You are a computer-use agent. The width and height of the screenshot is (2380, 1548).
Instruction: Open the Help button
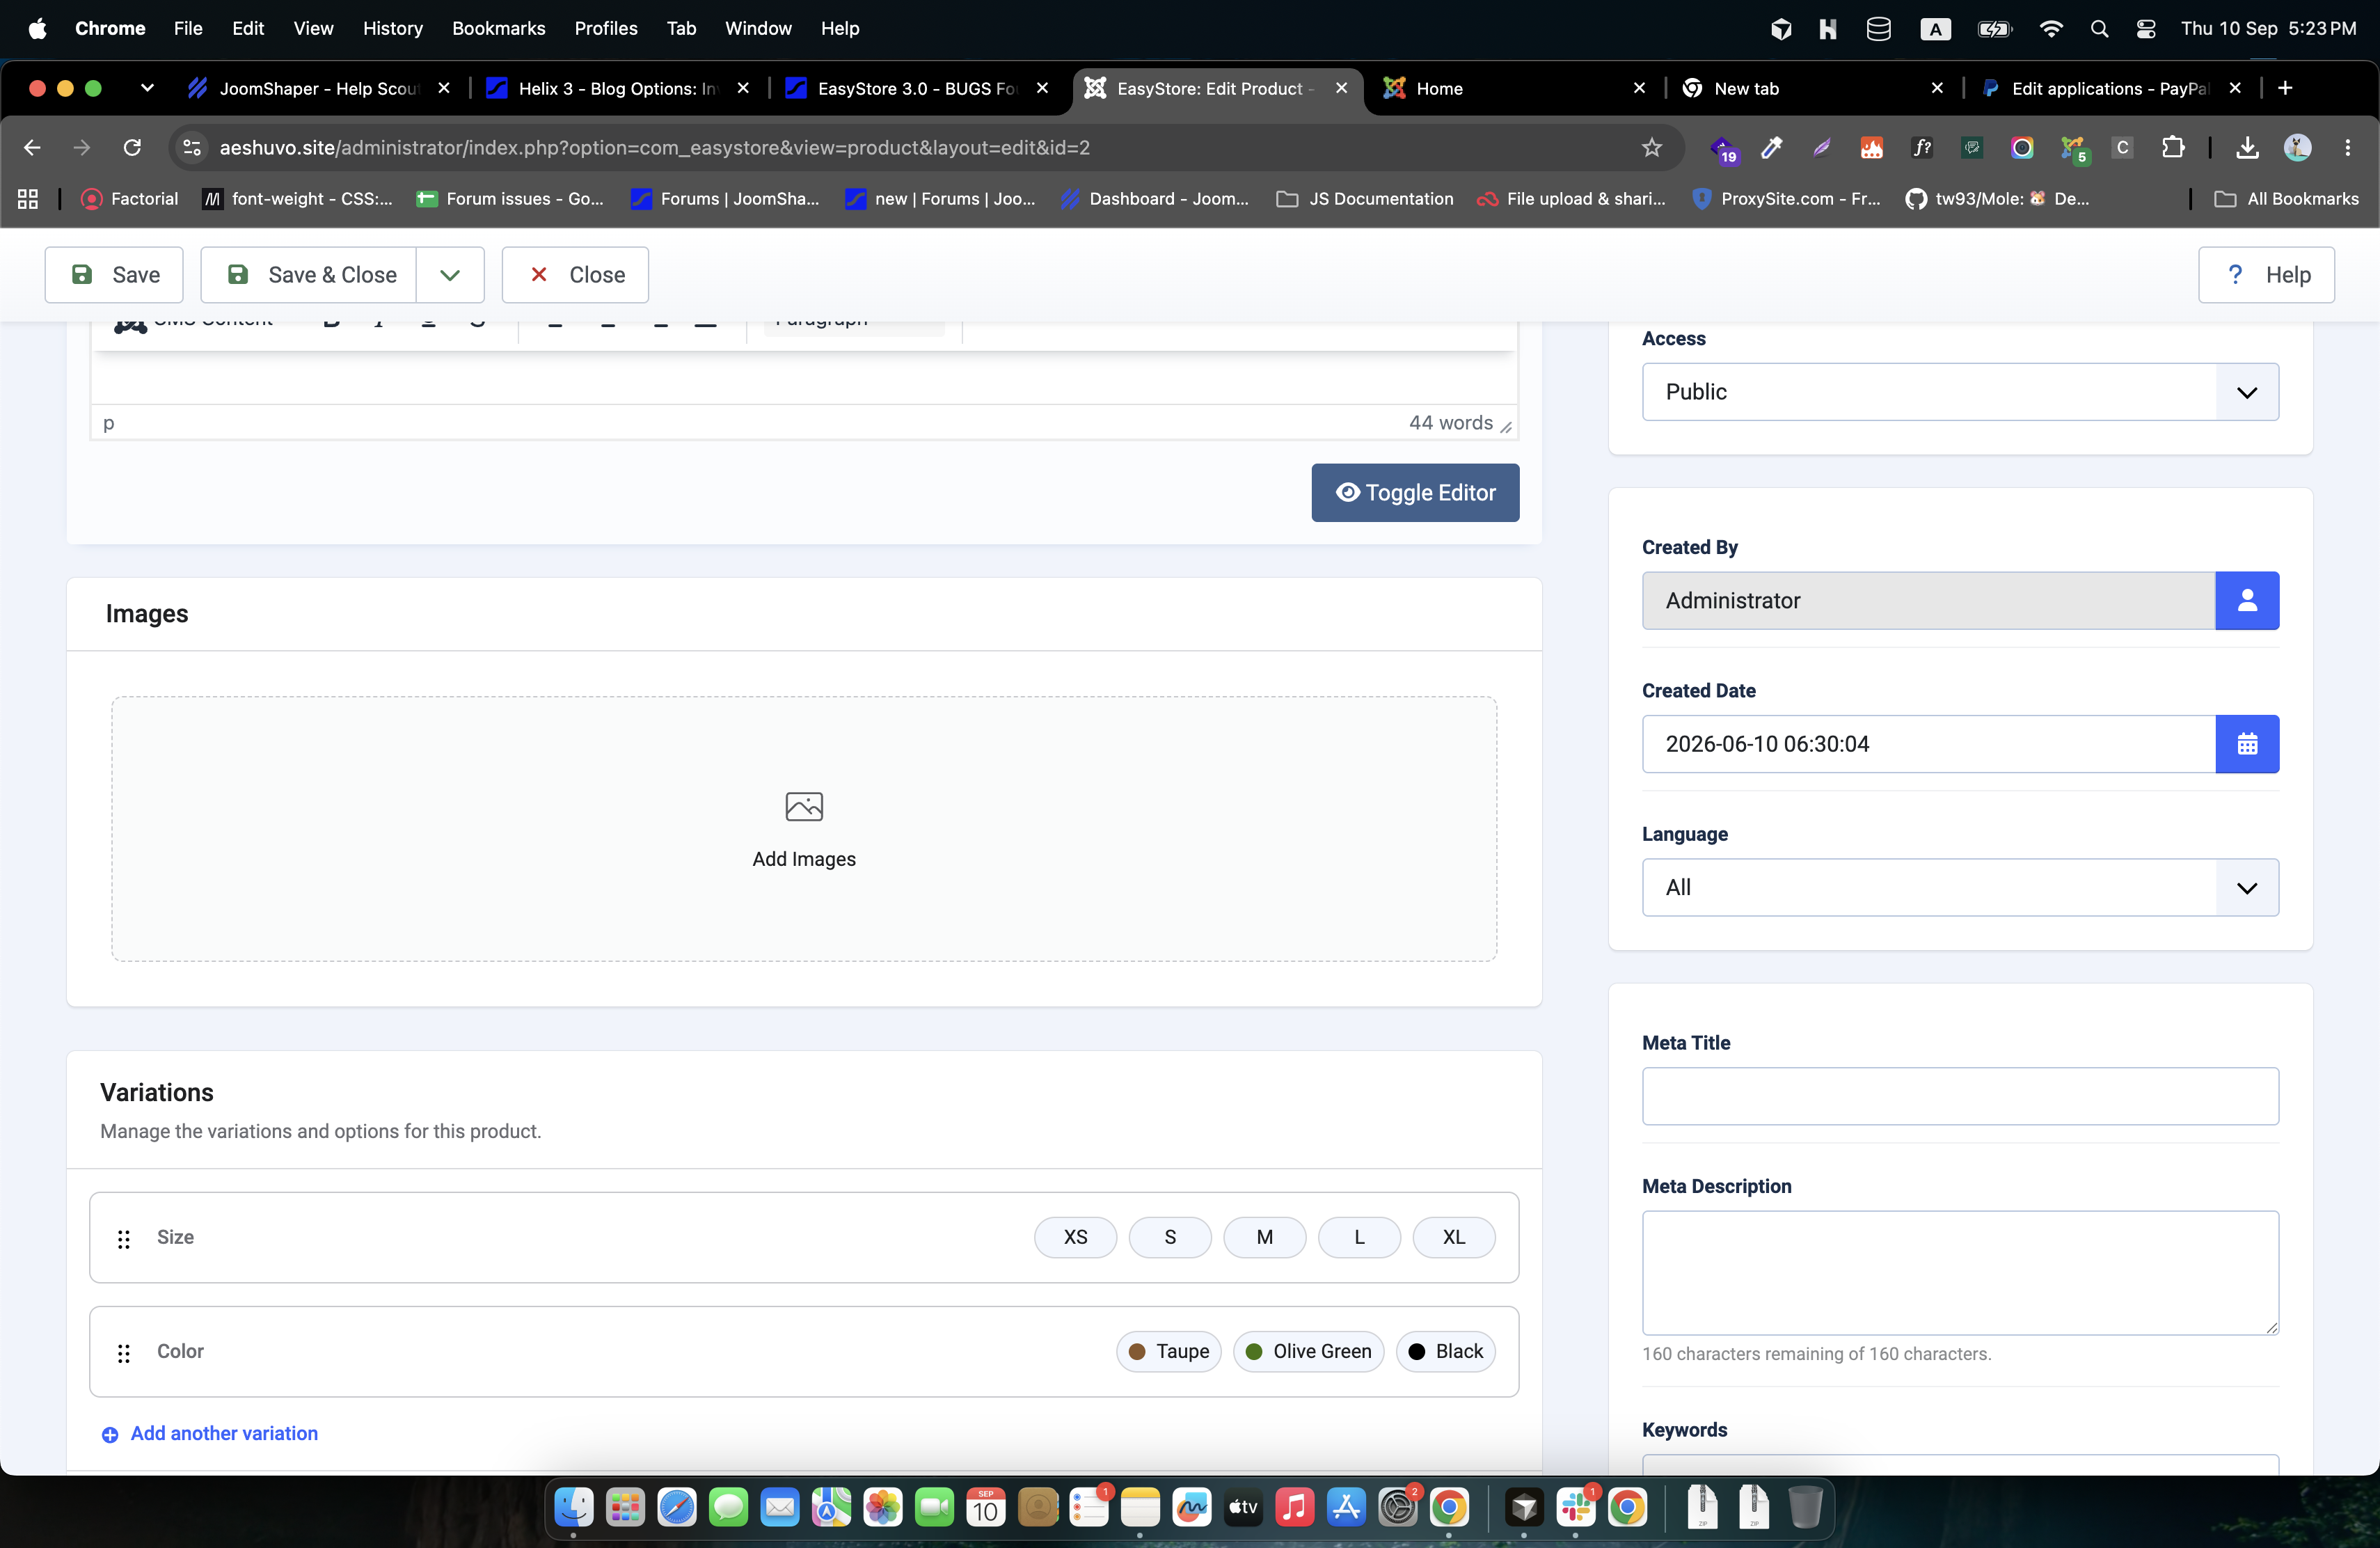[2266, 275]
